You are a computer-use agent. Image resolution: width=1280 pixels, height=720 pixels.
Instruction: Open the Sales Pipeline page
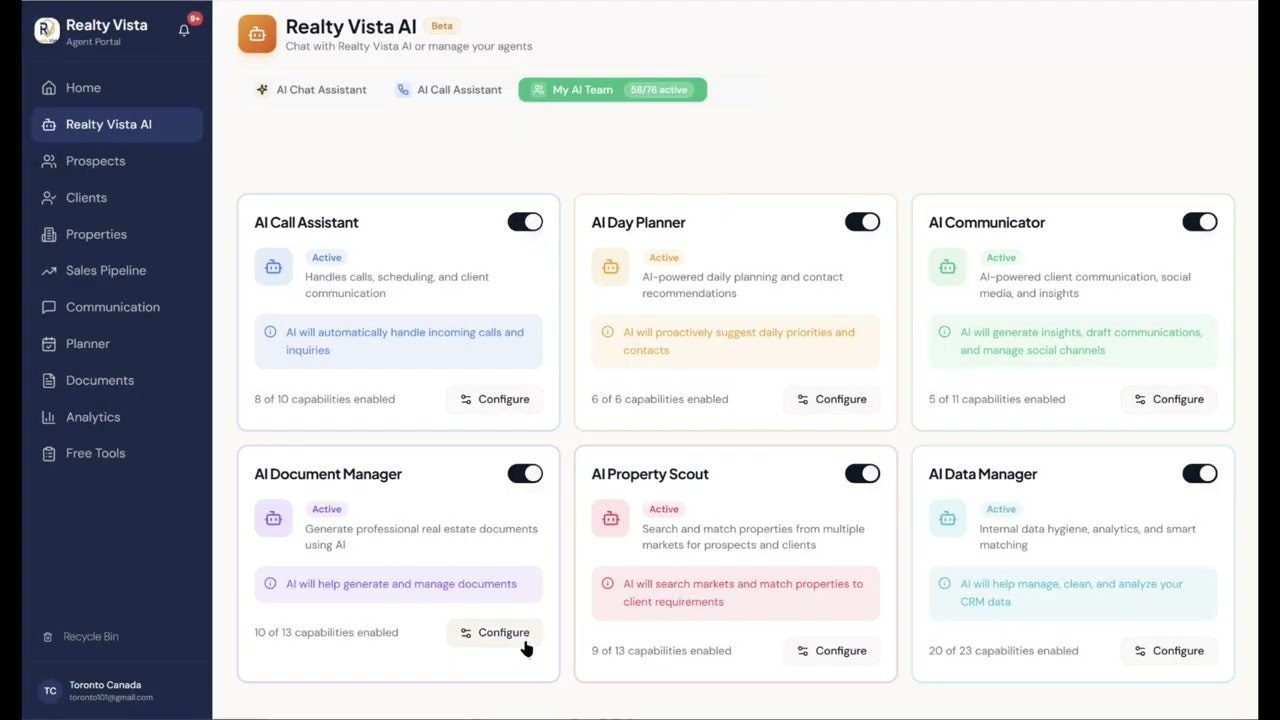coord(117,271)
